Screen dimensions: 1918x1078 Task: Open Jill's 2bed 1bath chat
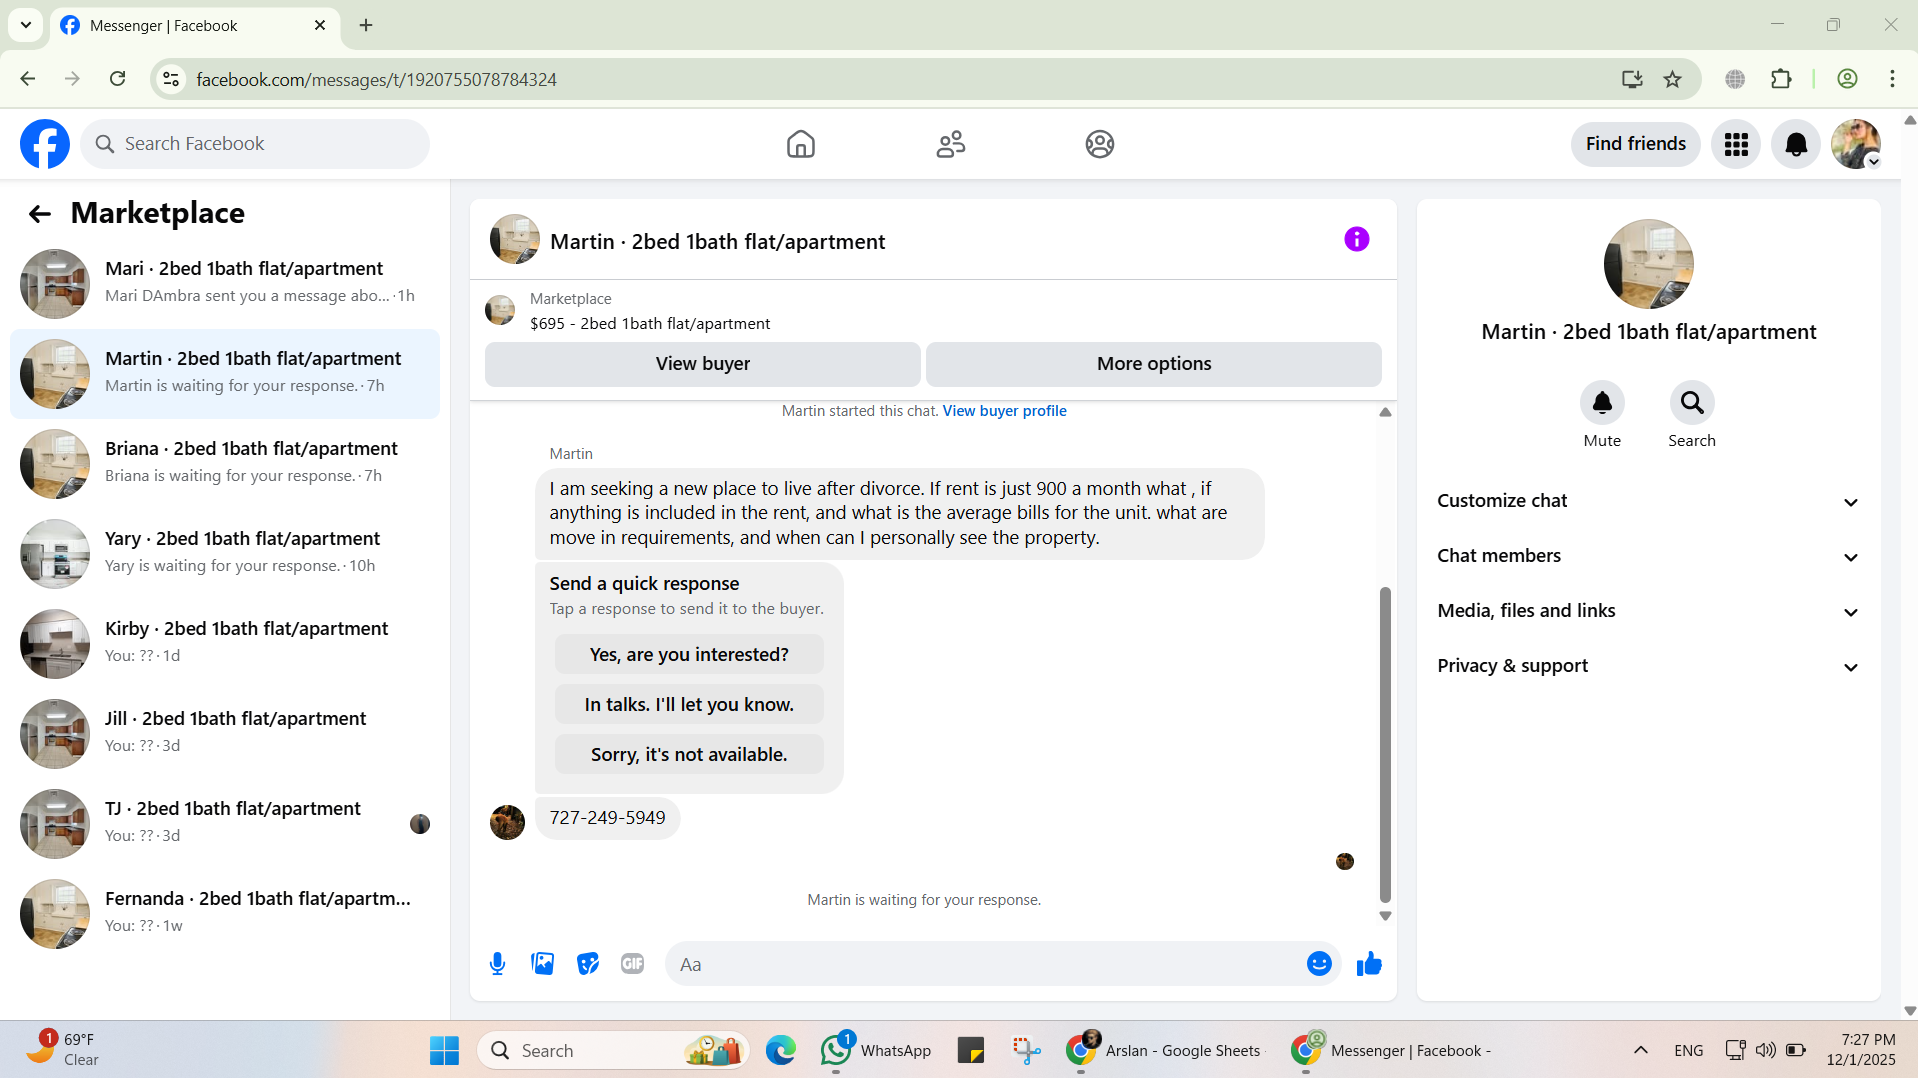pos(225,734)
